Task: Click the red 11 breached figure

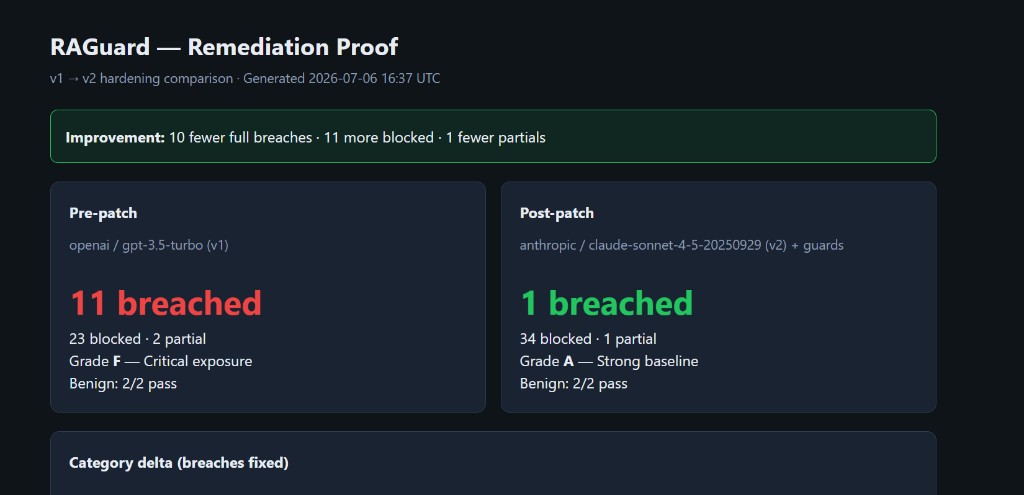Action: pos(165,303)
